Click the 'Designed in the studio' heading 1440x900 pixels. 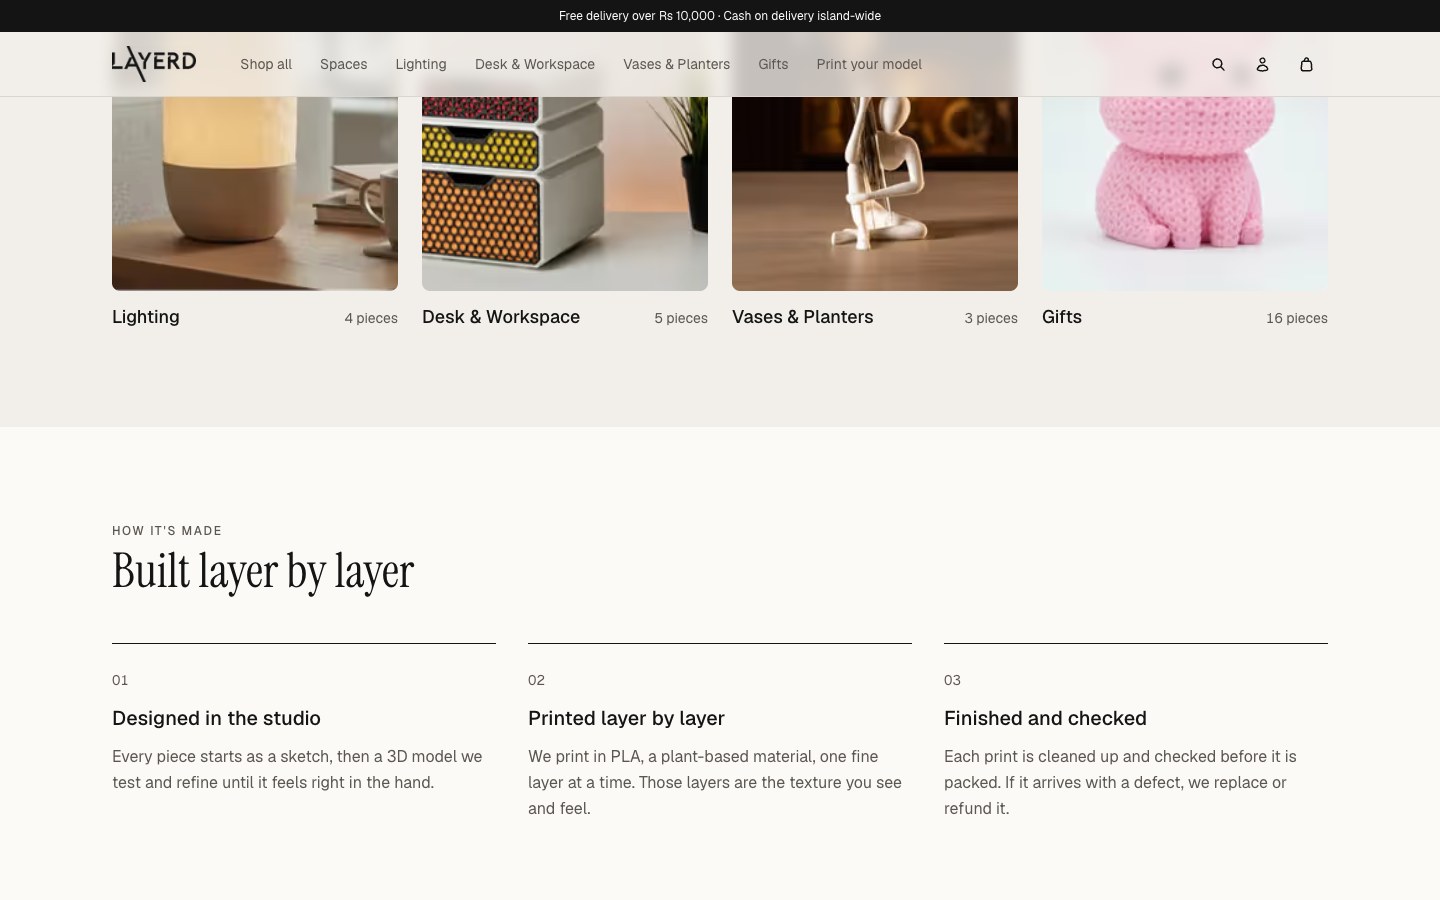pyautogui.click(x=216, y=718)
